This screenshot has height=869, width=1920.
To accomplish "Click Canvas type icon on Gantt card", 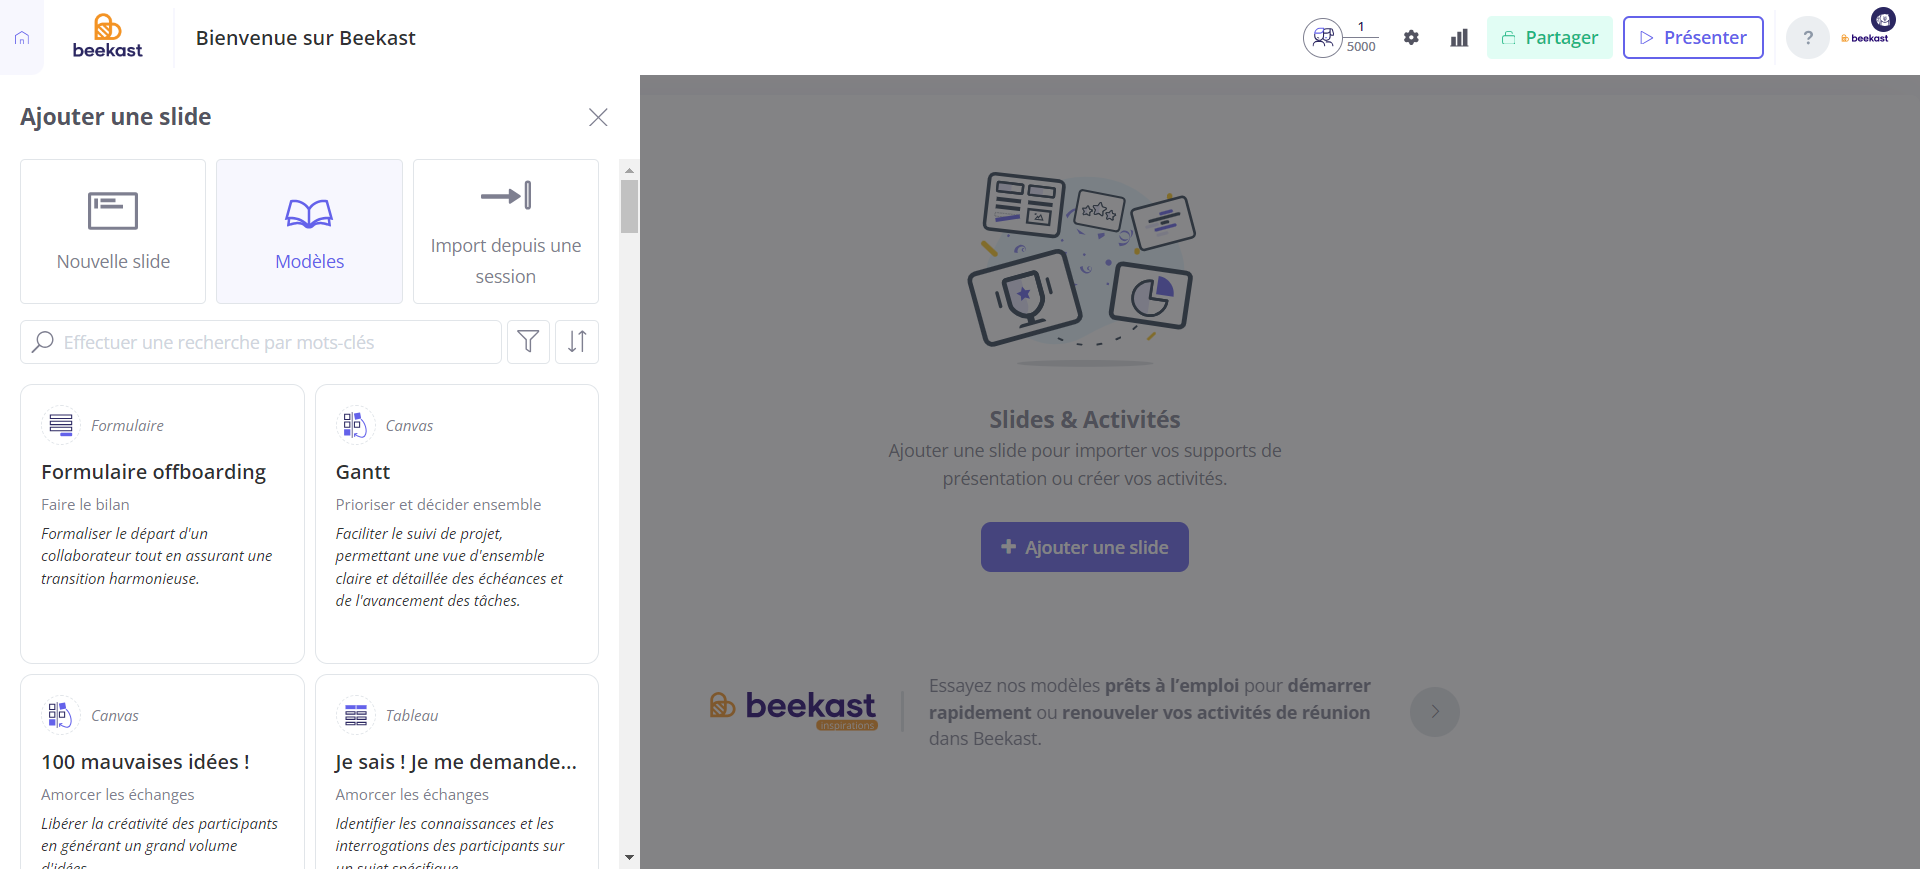I will (x=355, y=425).
